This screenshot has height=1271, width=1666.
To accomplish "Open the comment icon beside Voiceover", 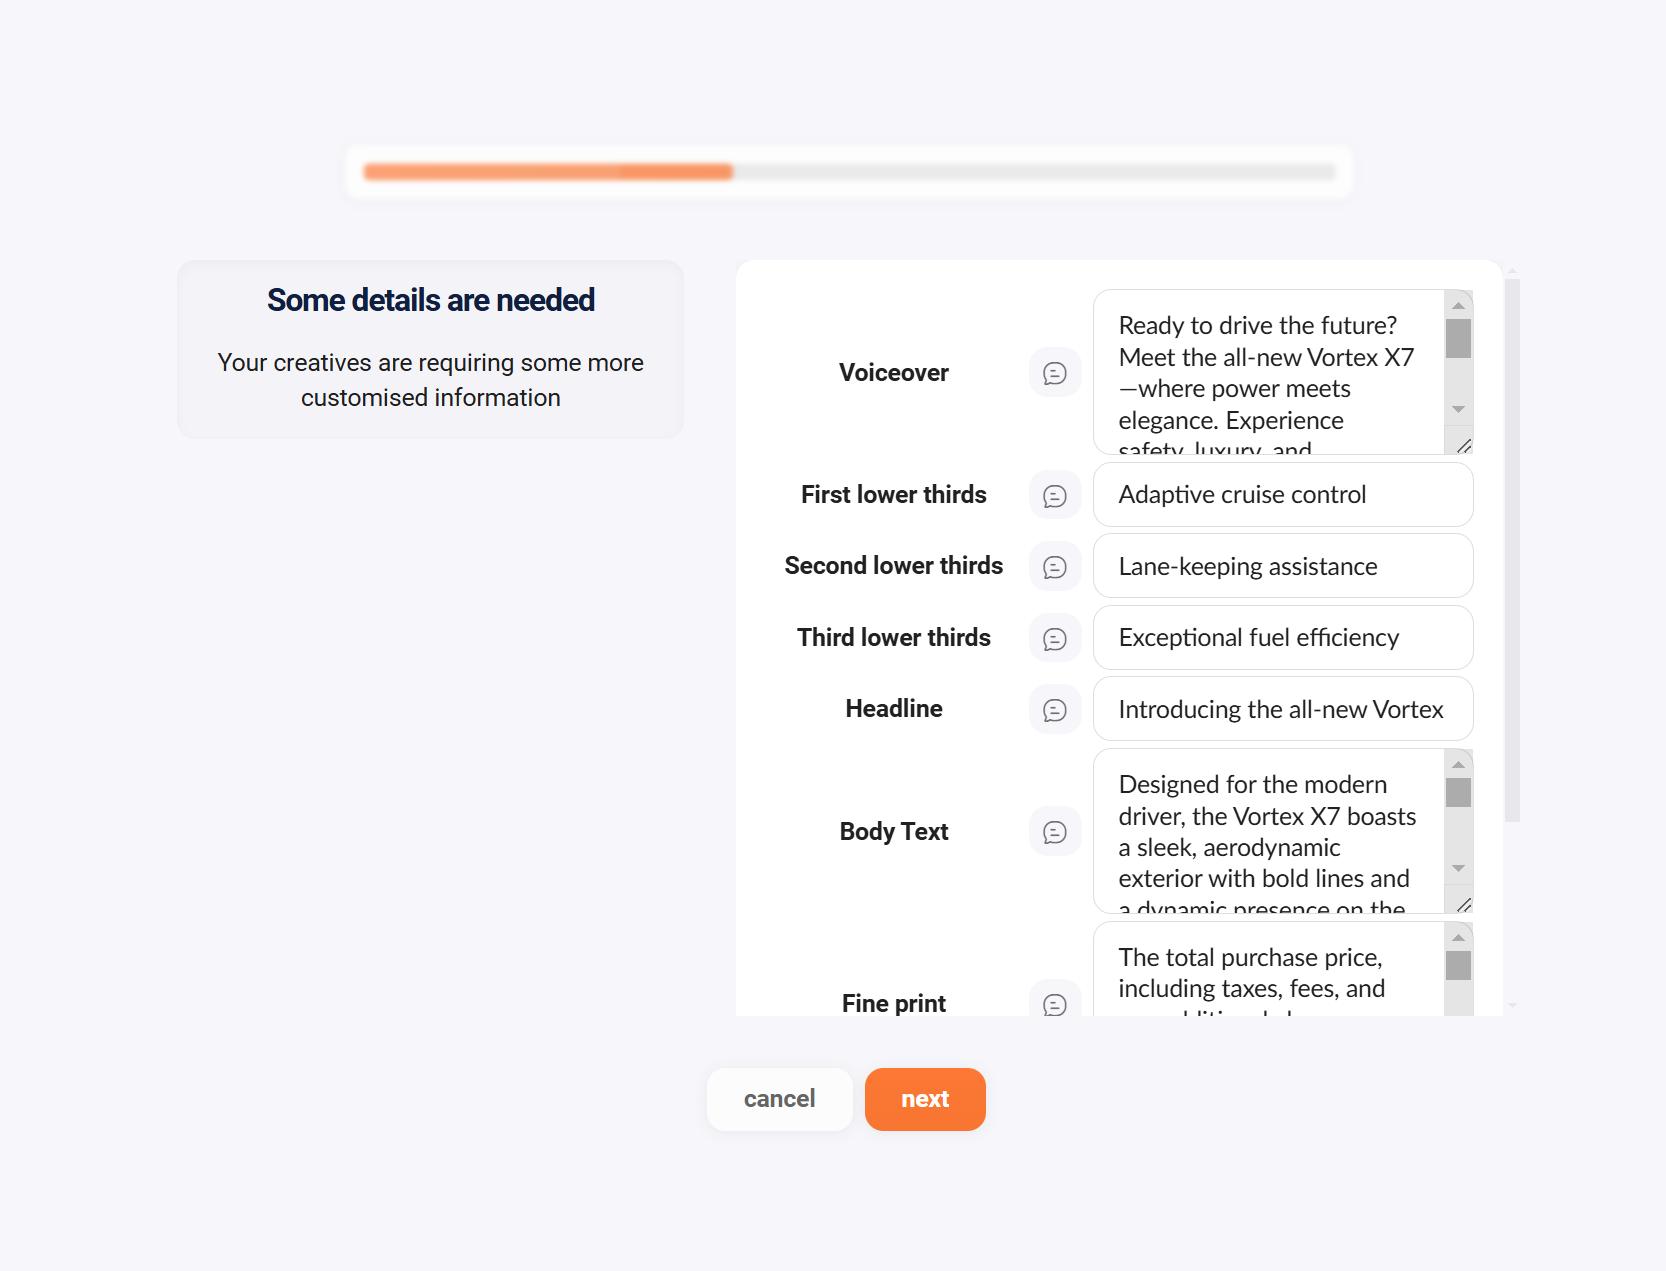I will click(x=1055, y=373).
